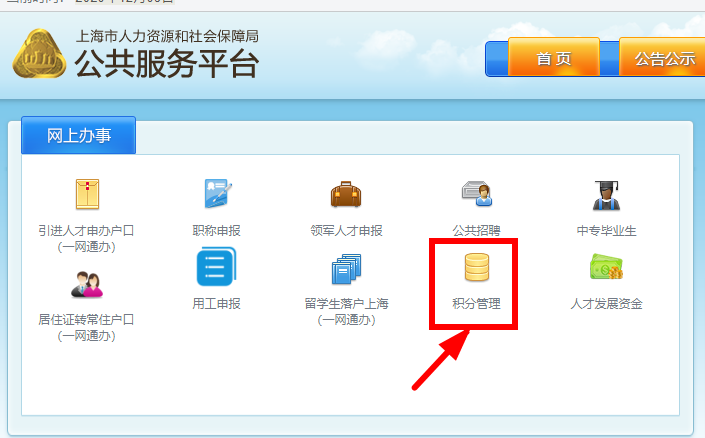Click the 留学生落户上海 folders icon
705x438 pixels.
[x=346, y=269]
